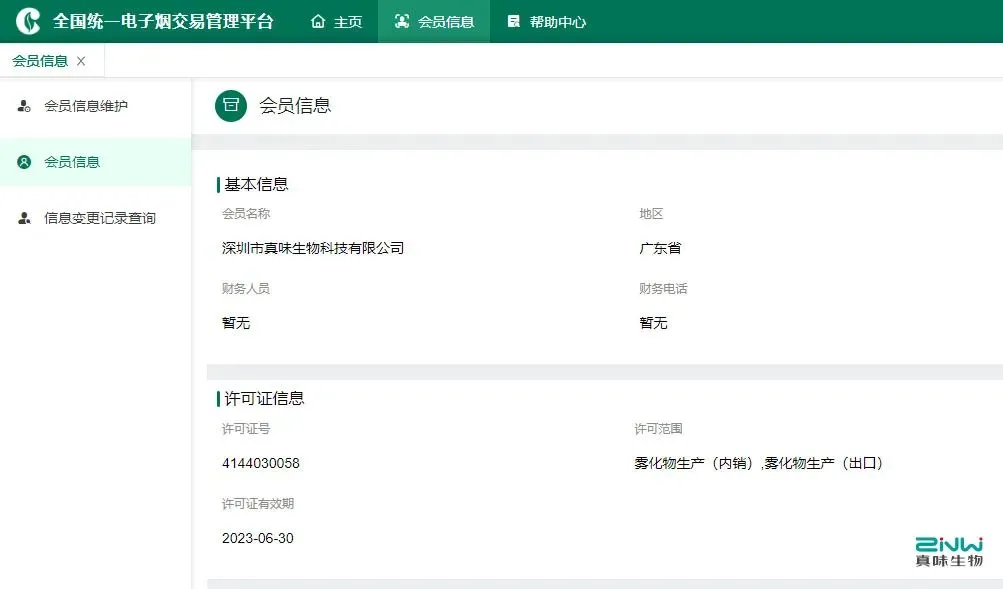
Task: Select the home icon beside 主页
Action: pyautogui.click(x=319, y=21)
